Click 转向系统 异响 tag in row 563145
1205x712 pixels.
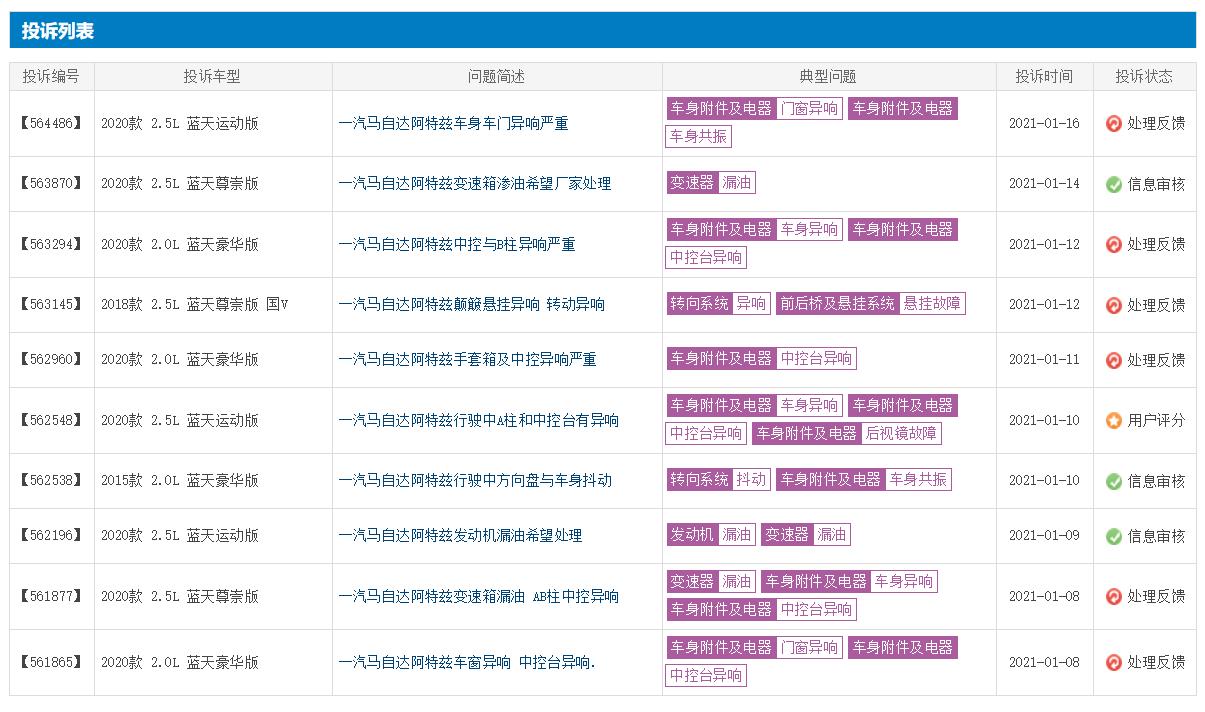[x=718, y=304]
